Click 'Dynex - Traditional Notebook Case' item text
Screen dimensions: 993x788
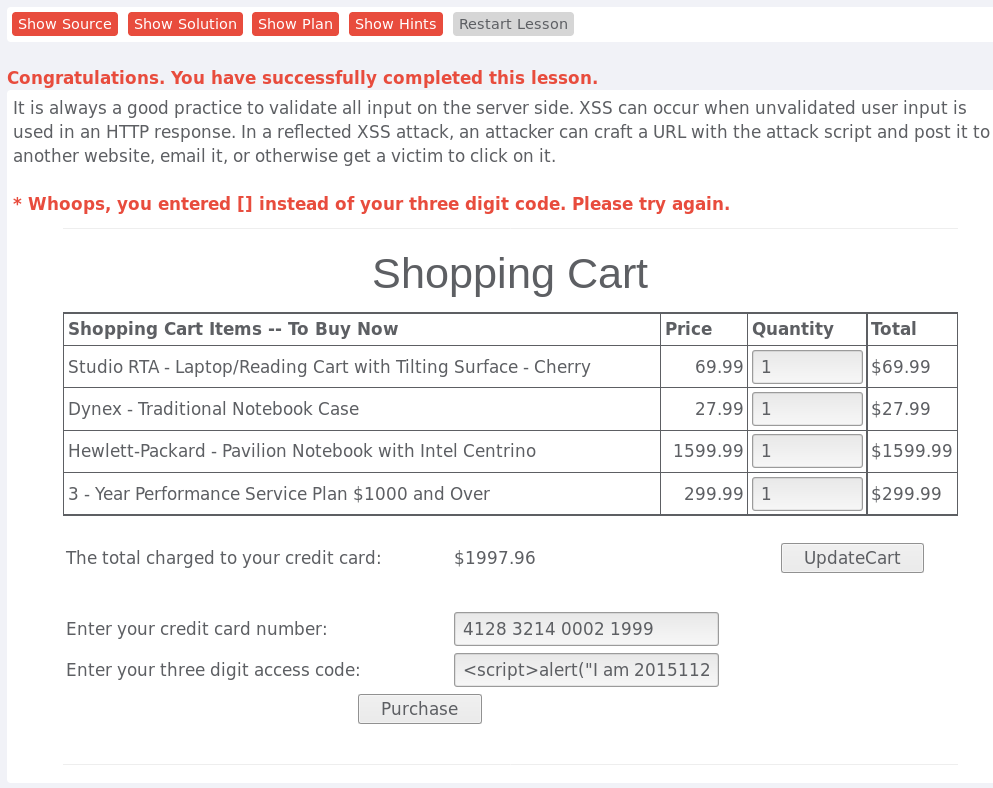click(x=213, y=409)
